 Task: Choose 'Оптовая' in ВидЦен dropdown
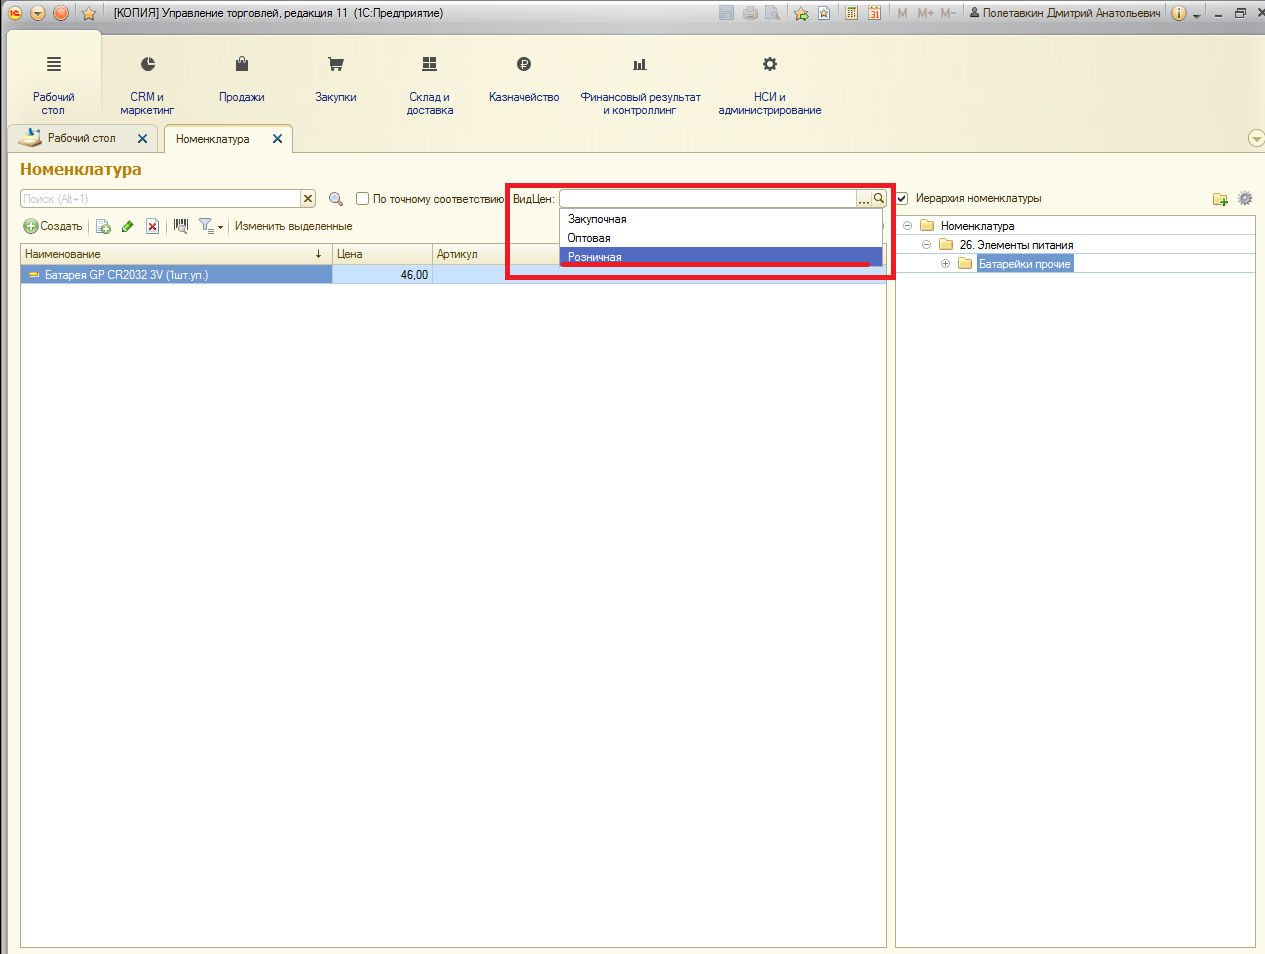tap(589, 238)
